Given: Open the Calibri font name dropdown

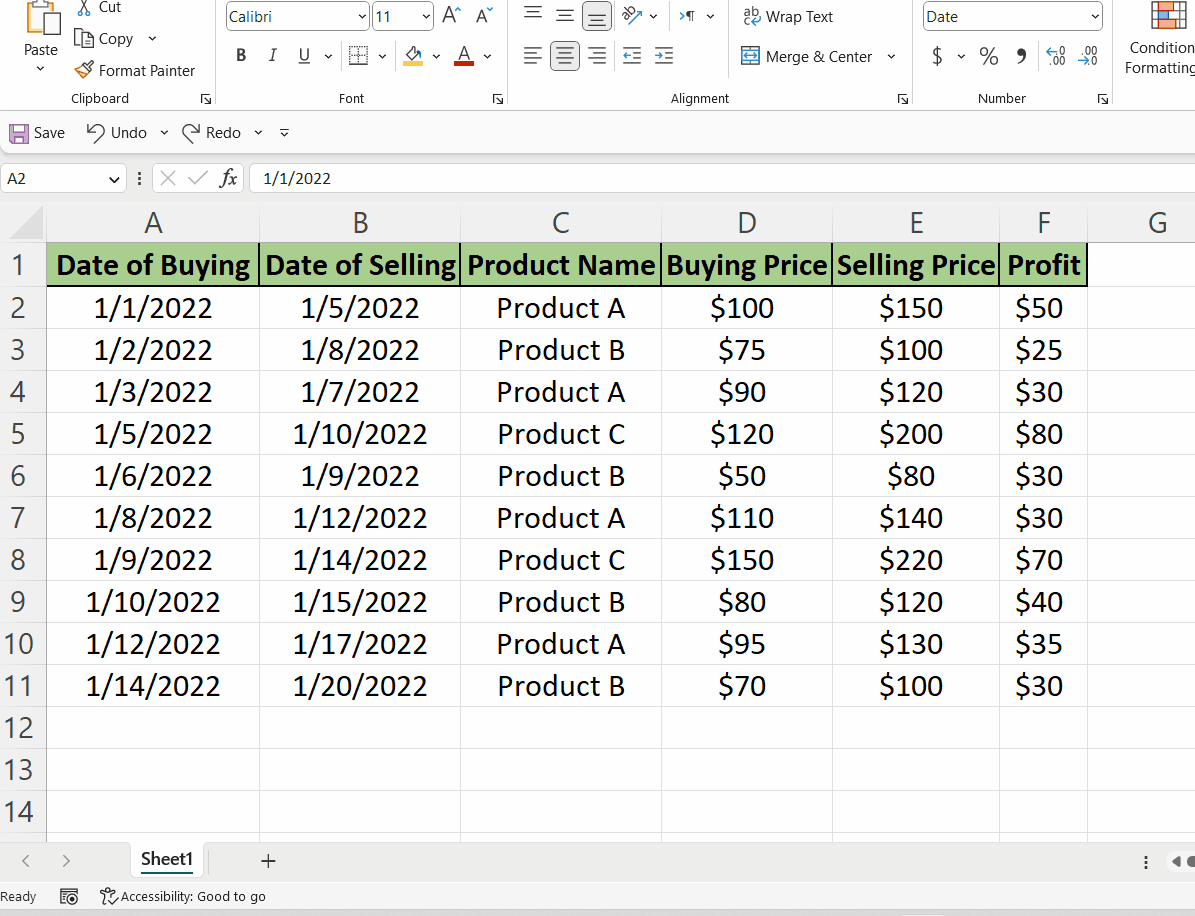Looking at the screenshot, I should tap(296, 16).
